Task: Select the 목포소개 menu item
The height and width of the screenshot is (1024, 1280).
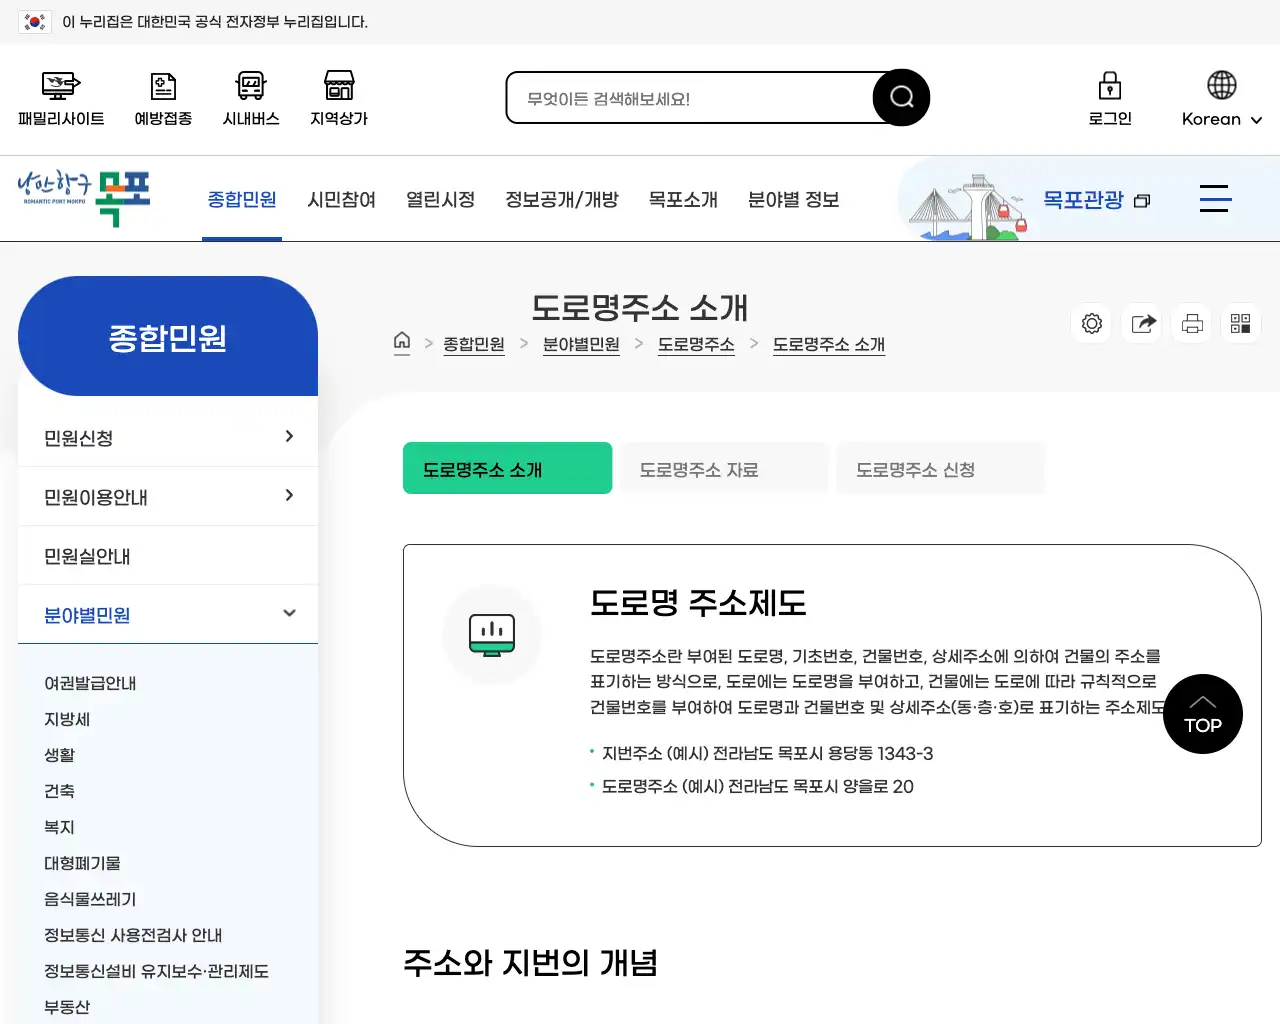Action: click(683, 199)
